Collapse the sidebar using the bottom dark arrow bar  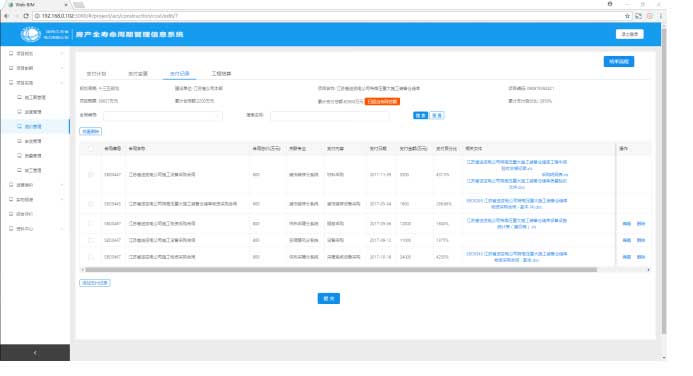coord(35,353)
